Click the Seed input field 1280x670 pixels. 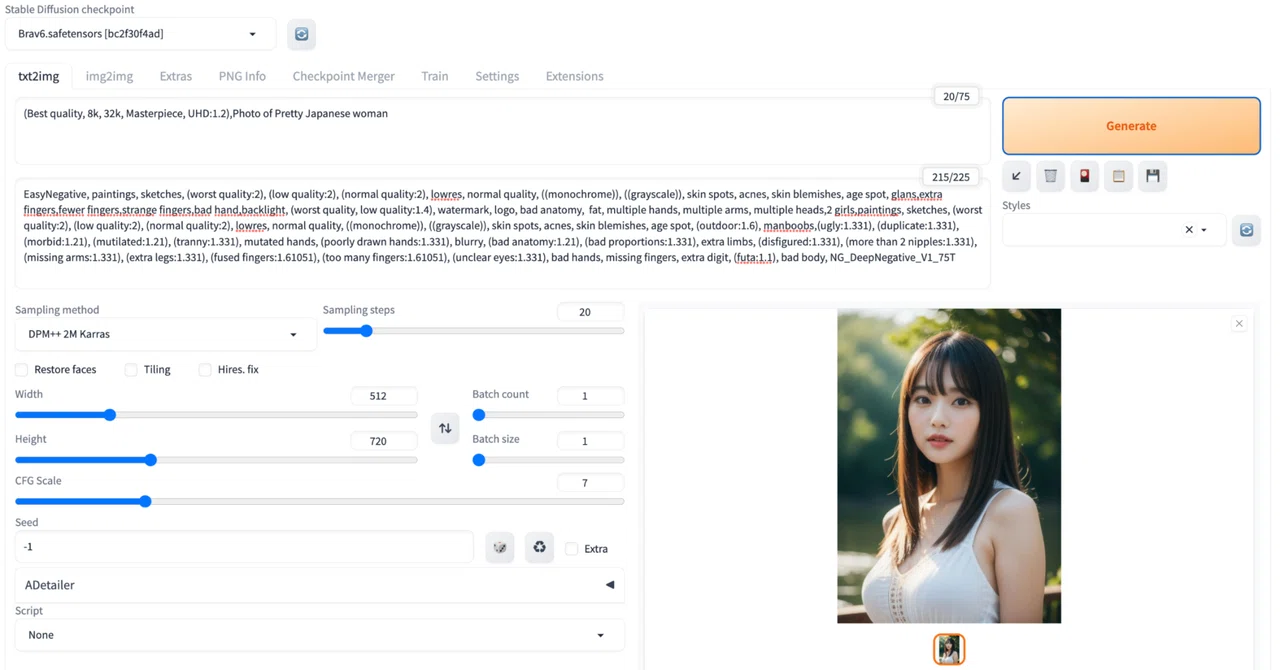244,547
